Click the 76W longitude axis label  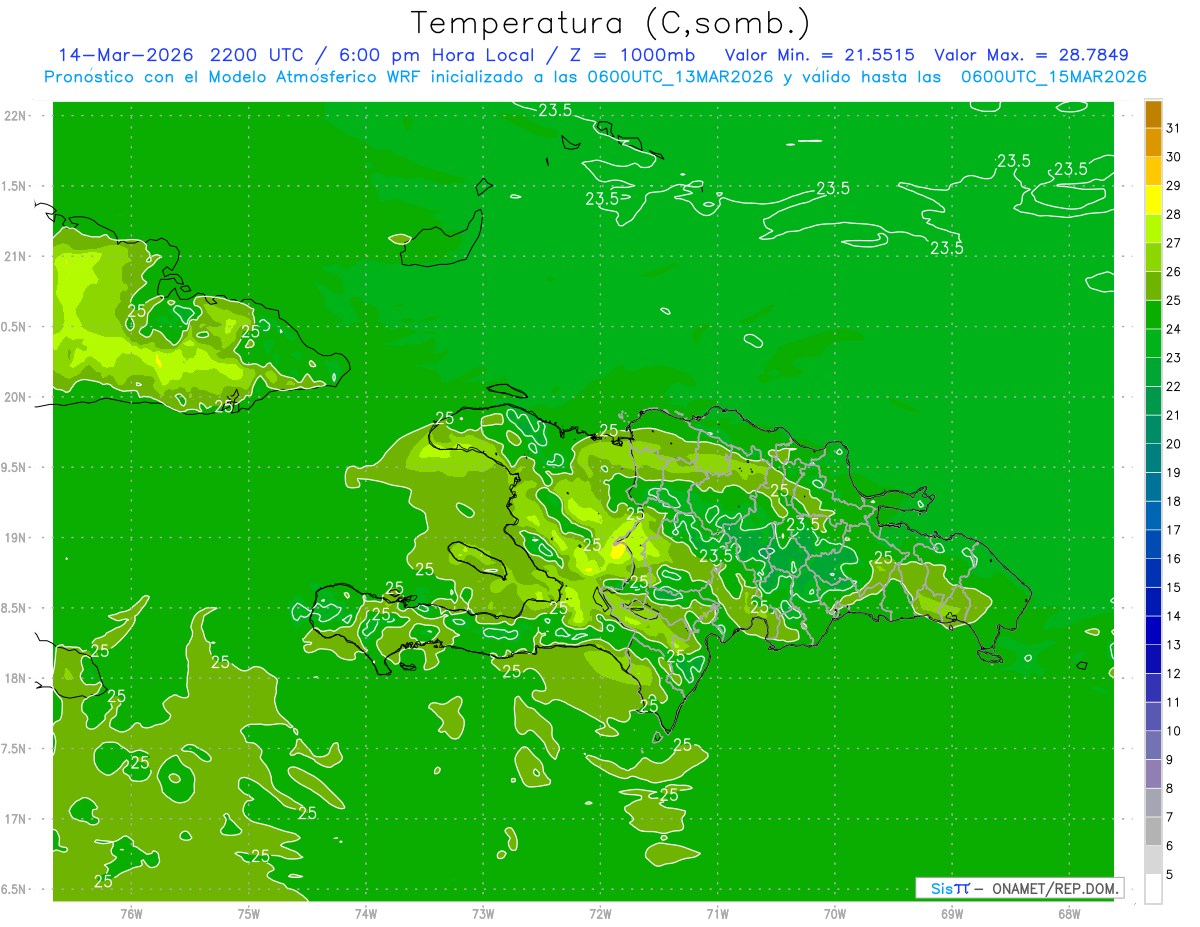(131, 913)
